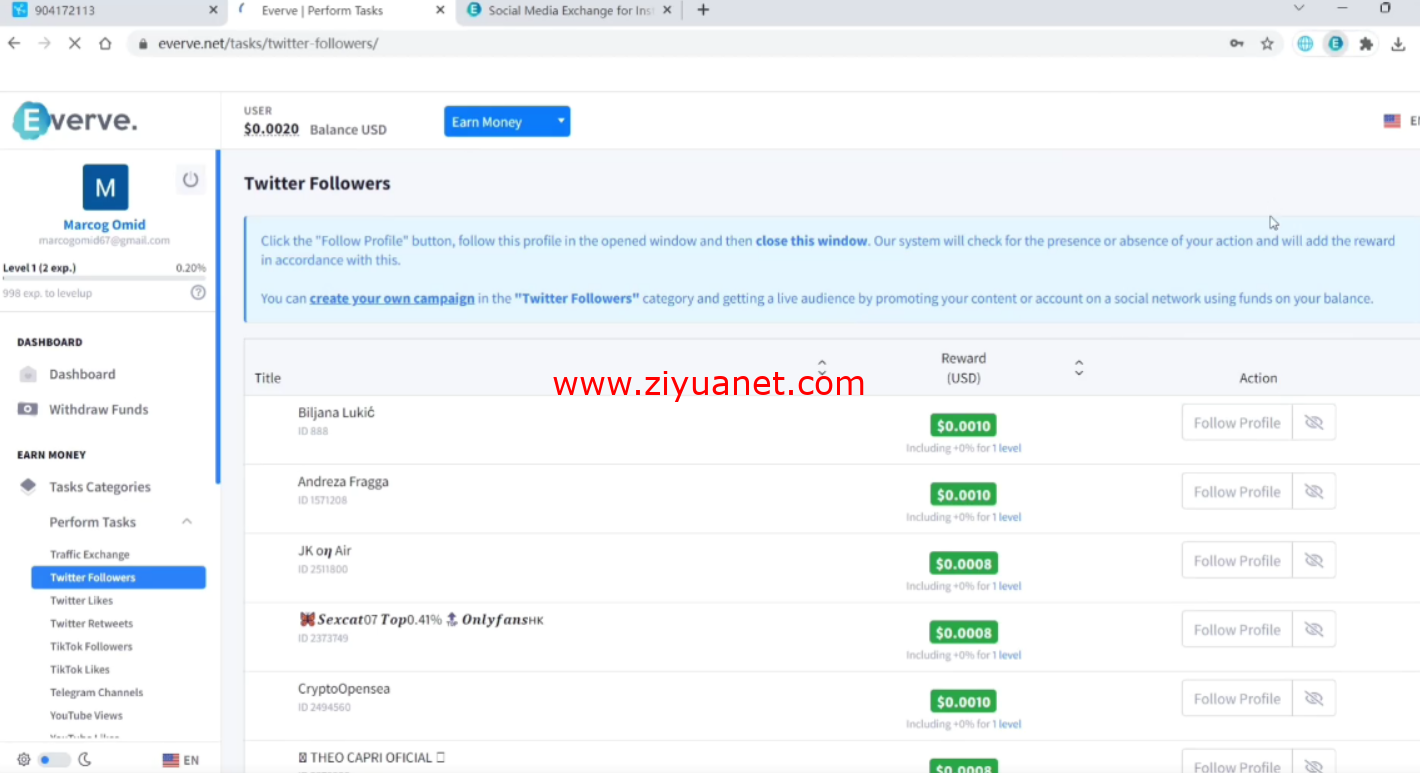This screenshot has height=773, width=1420.
Task: Click the $0.0008 reward for JK on Air
Action: click(x=963, y=563)
